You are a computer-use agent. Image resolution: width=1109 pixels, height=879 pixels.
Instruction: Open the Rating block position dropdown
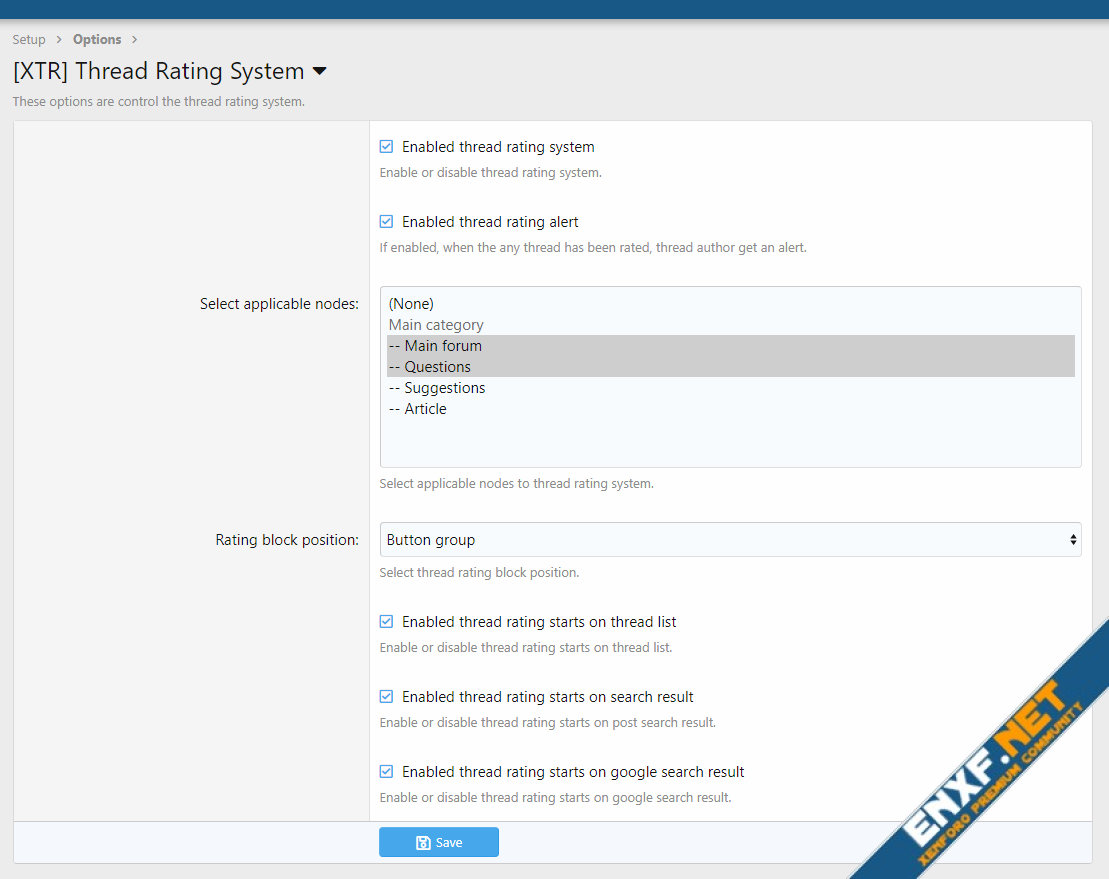click(x=730, y=540)
